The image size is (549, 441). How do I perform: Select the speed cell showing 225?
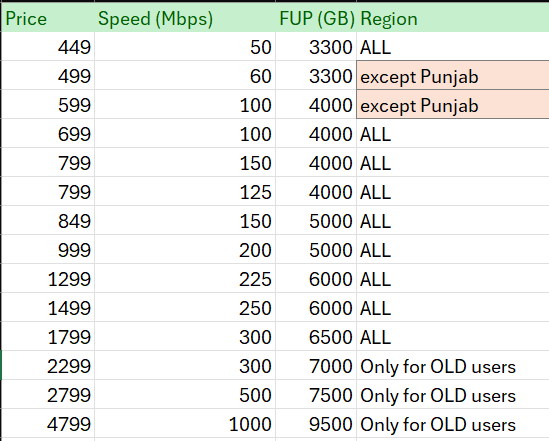point(185,279)
